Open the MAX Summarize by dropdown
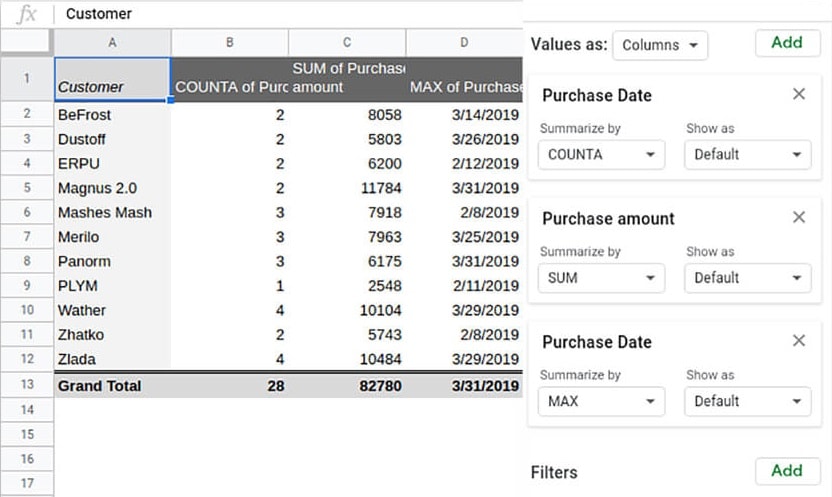 coord(601,401)
